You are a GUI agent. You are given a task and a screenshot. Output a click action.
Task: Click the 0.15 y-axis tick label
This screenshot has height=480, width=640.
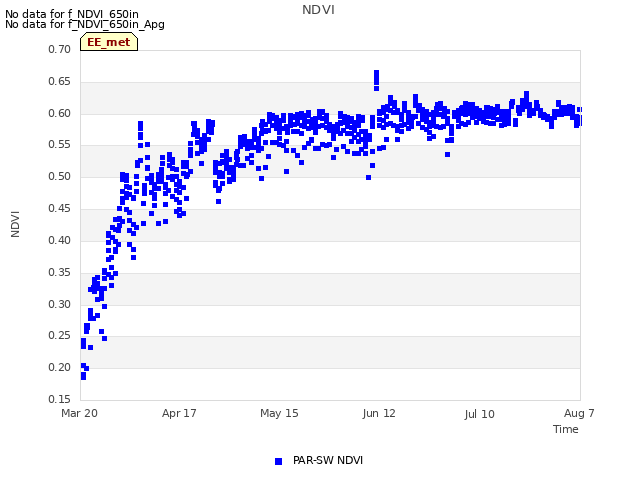[59, 399]
